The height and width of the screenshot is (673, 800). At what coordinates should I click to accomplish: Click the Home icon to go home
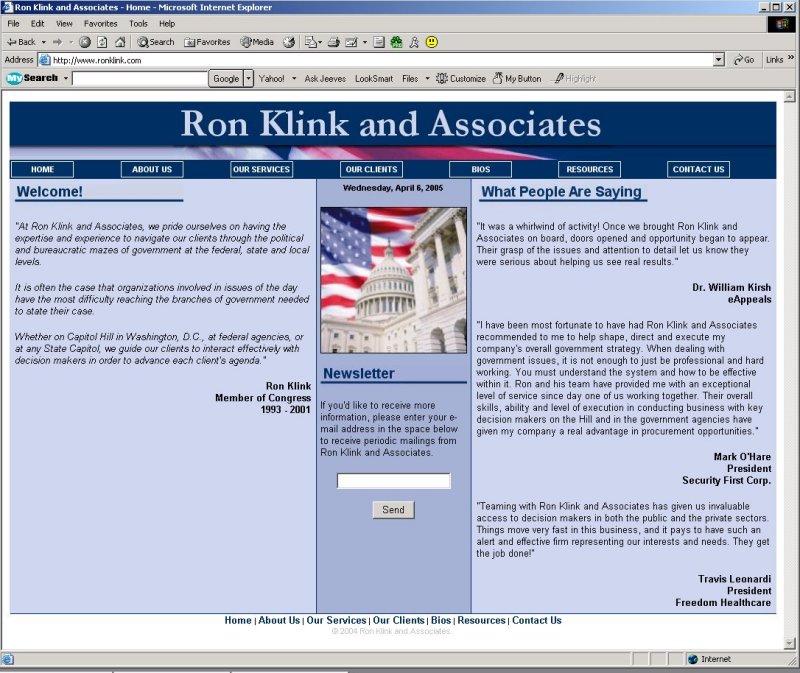pos(120,42)
